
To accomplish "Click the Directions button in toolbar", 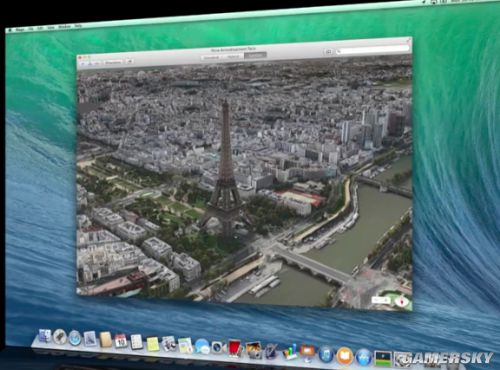I will 113,62.
